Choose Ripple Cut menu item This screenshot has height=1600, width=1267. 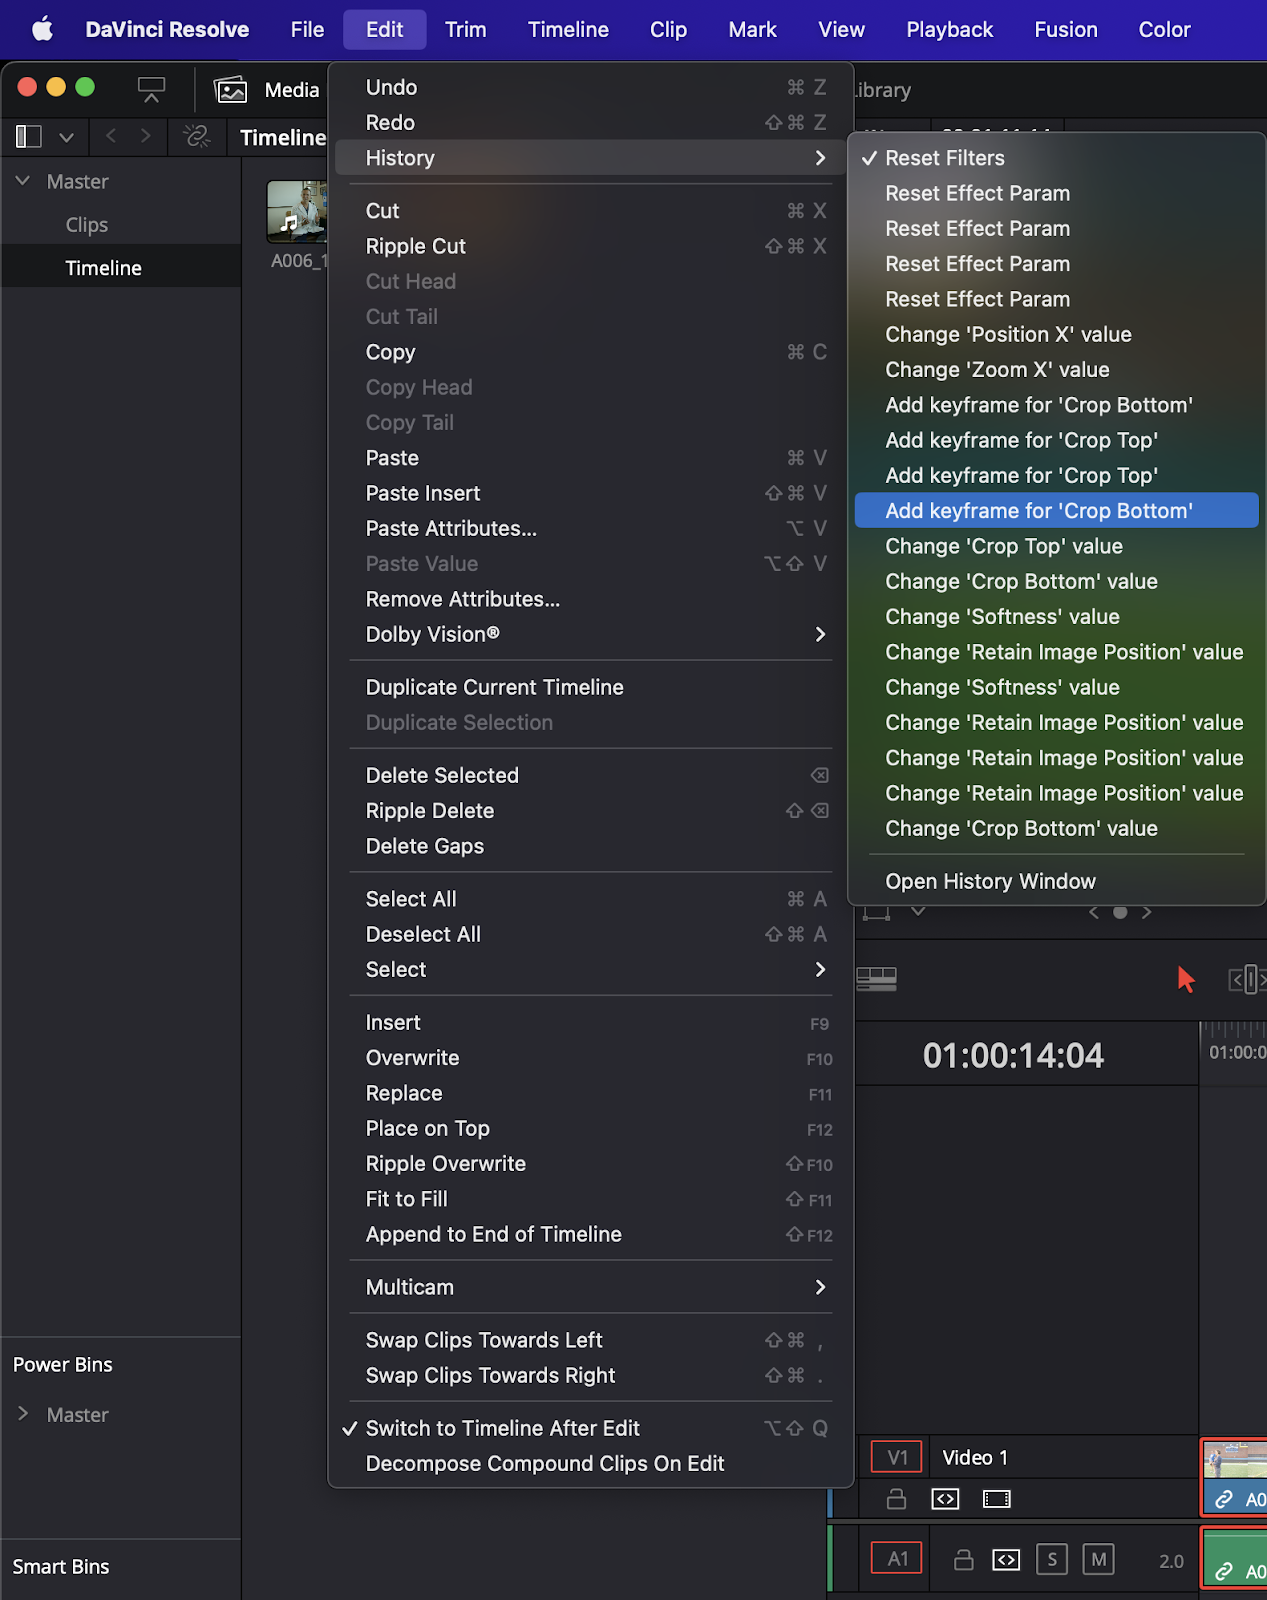591,246
